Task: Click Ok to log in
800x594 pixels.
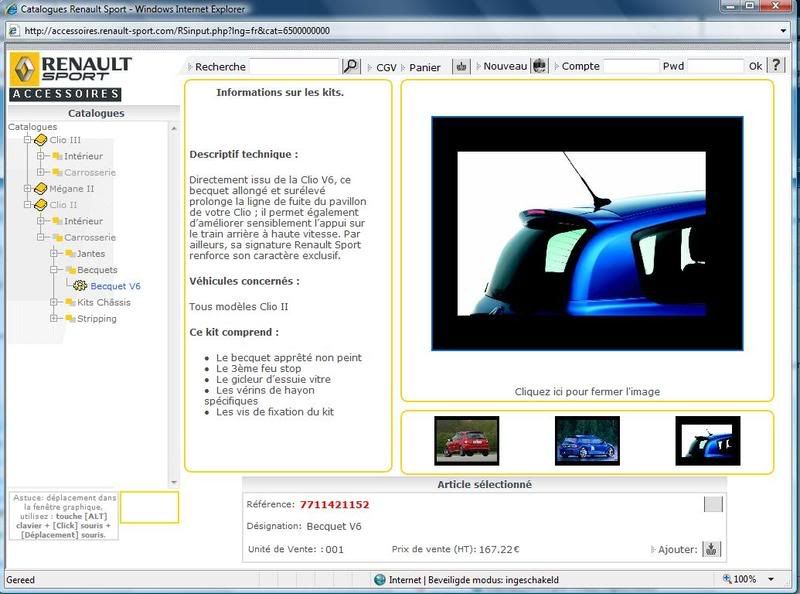Action: pos(755,66)
